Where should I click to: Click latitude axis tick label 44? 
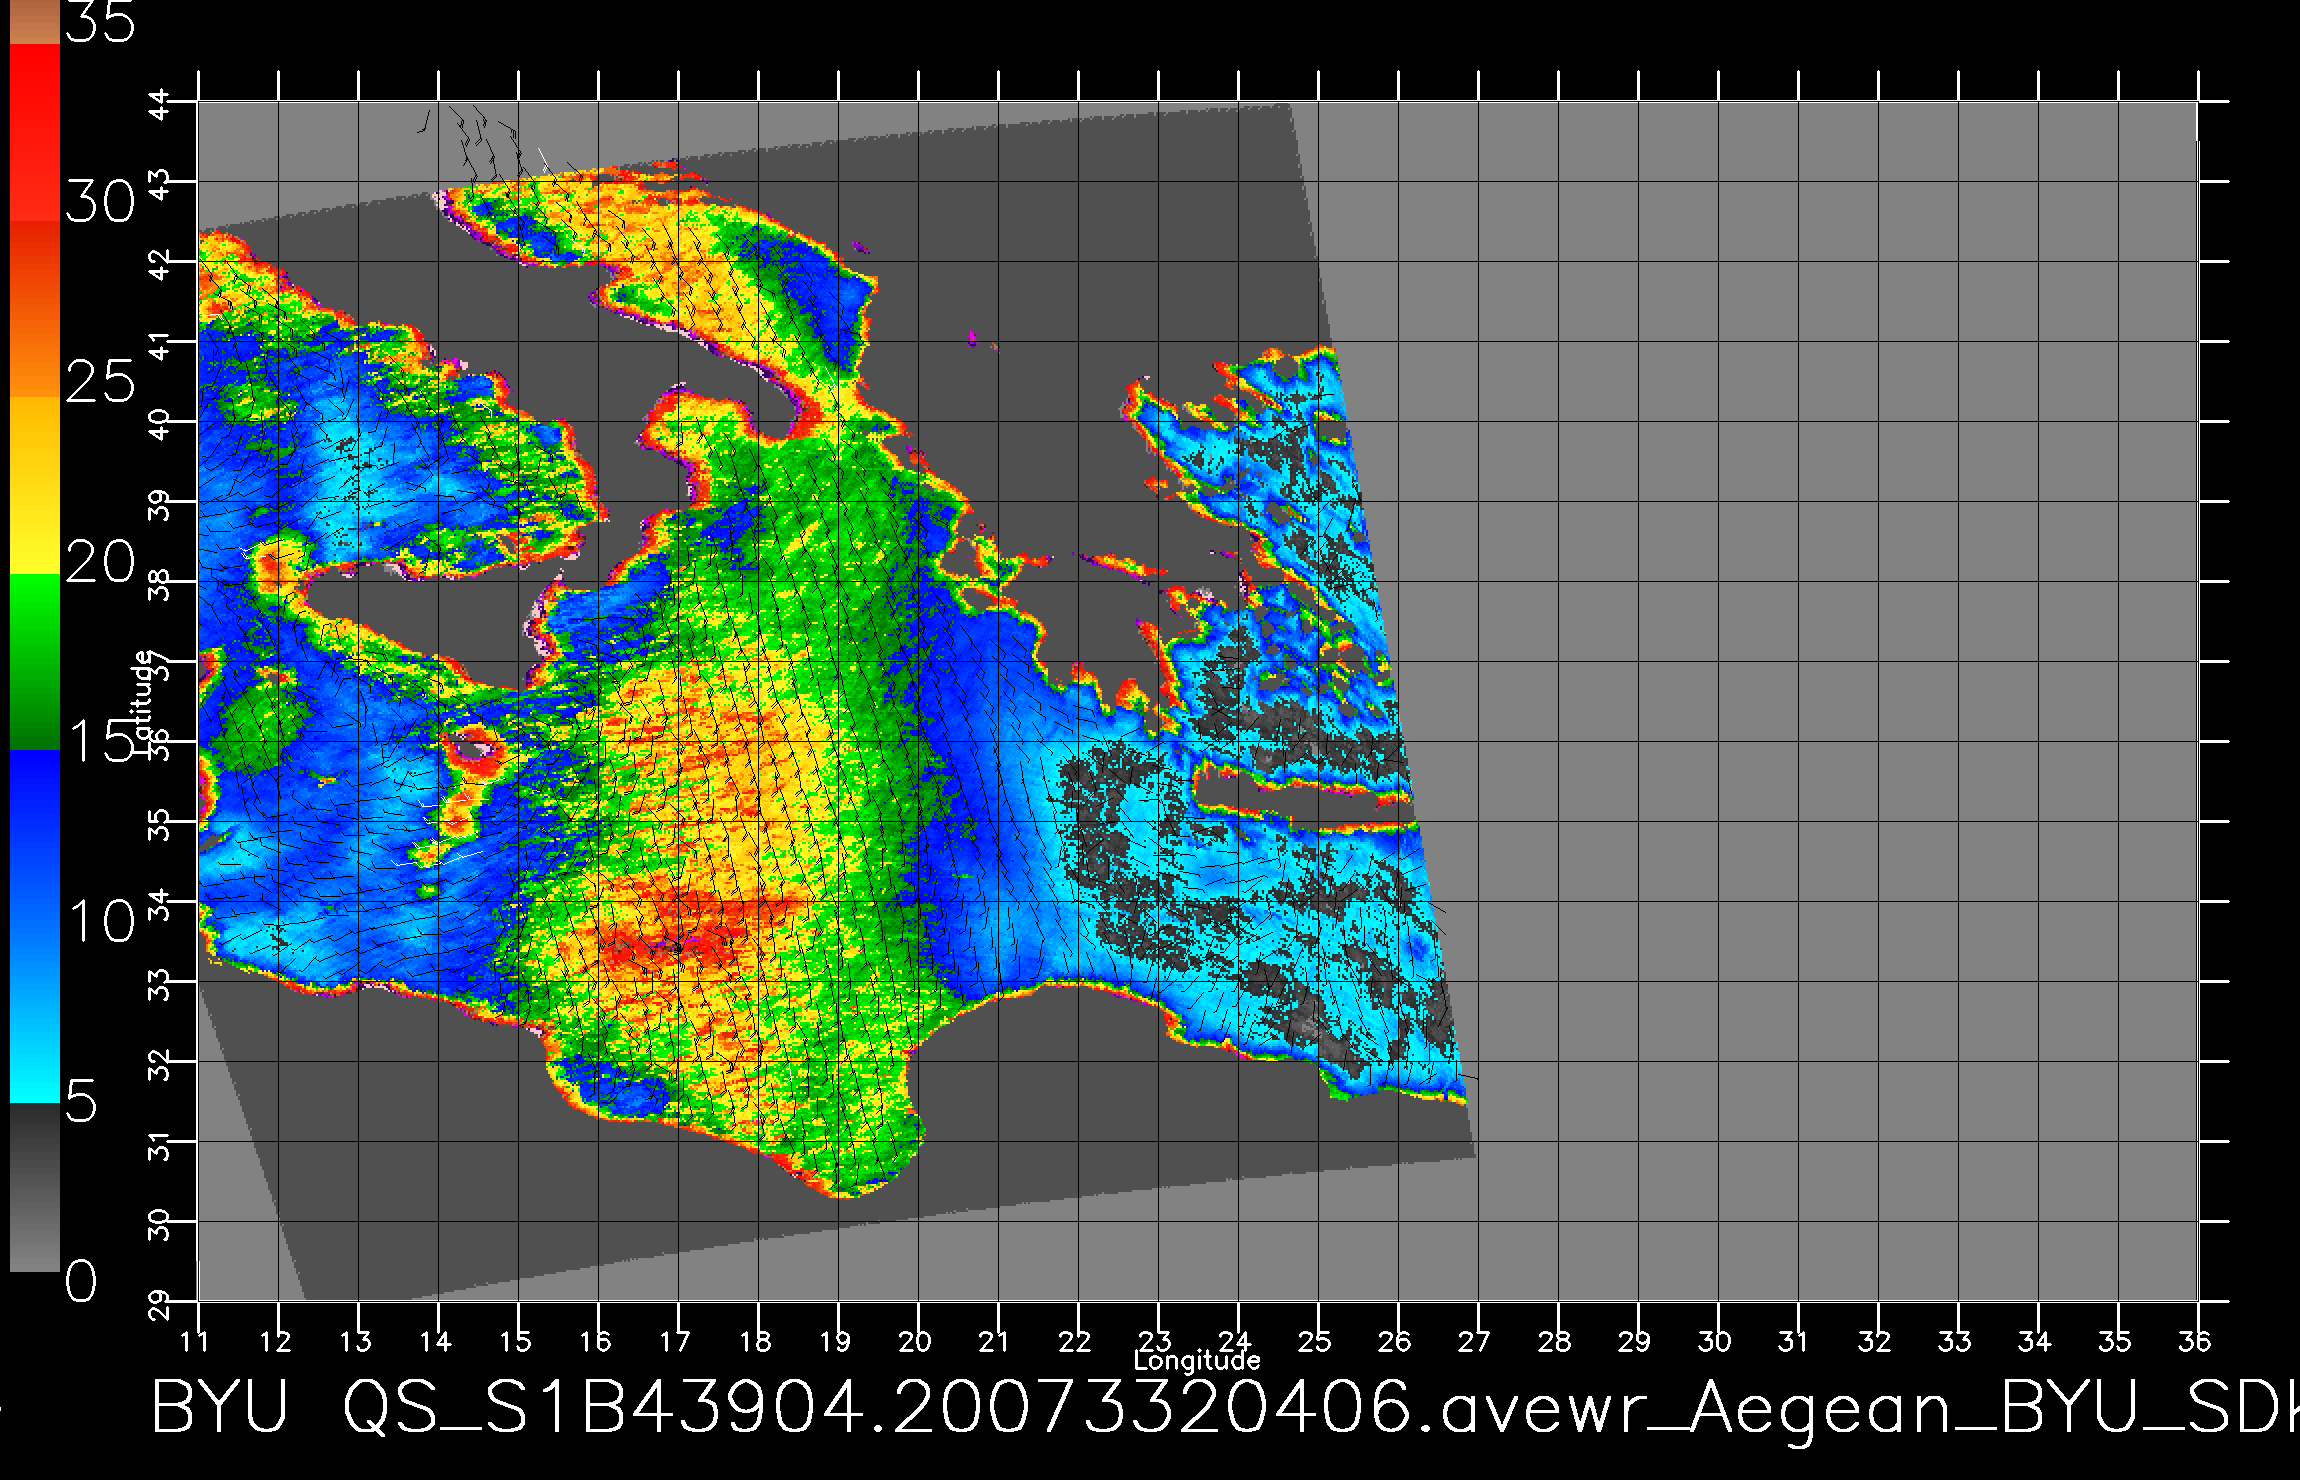tap(161, 103)
